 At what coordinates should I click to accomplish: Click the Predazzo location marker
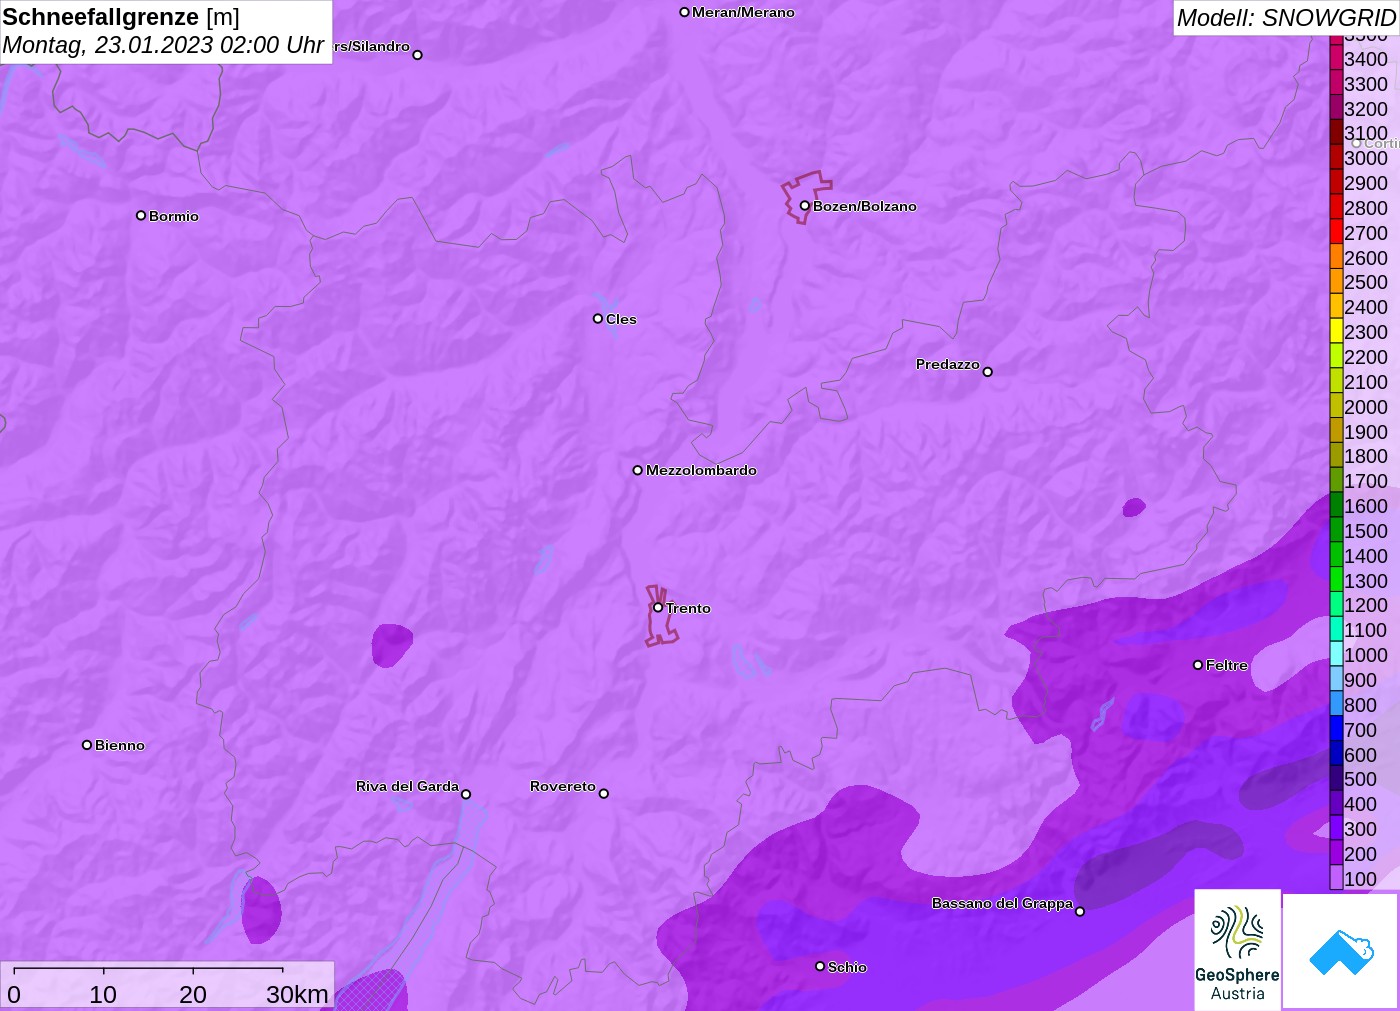coord(987,372)
